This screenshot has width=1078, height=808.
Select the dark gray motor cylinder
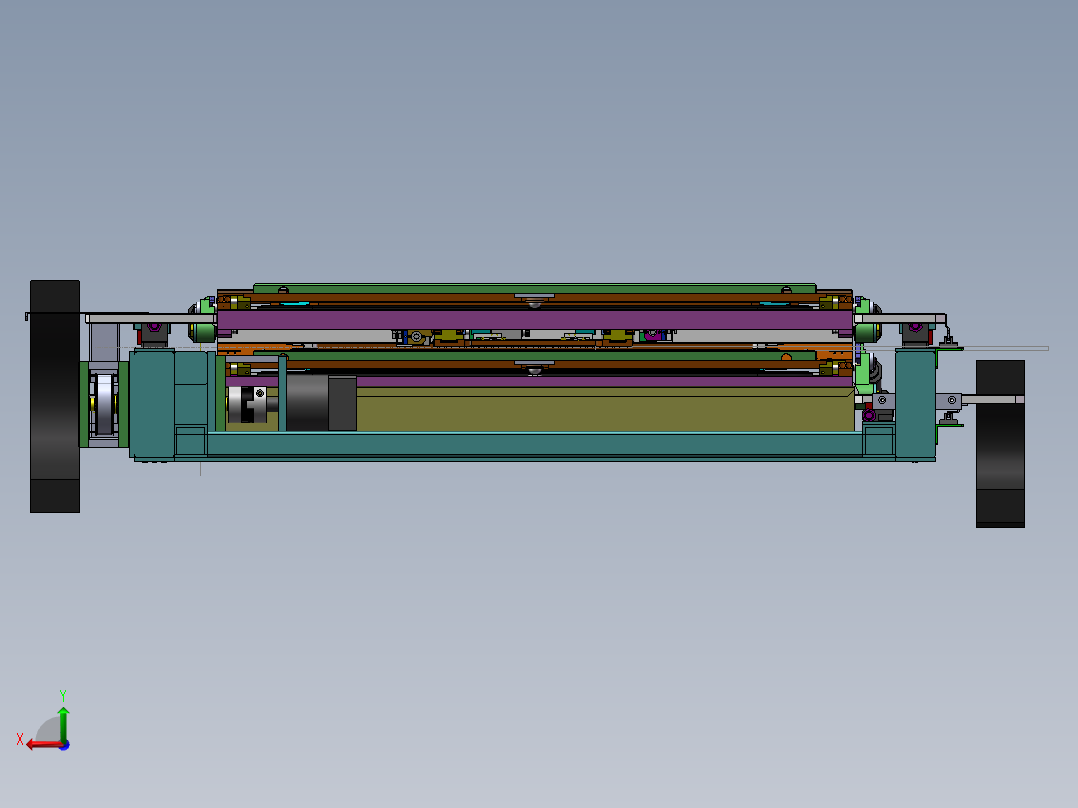[x=307, y=402]
